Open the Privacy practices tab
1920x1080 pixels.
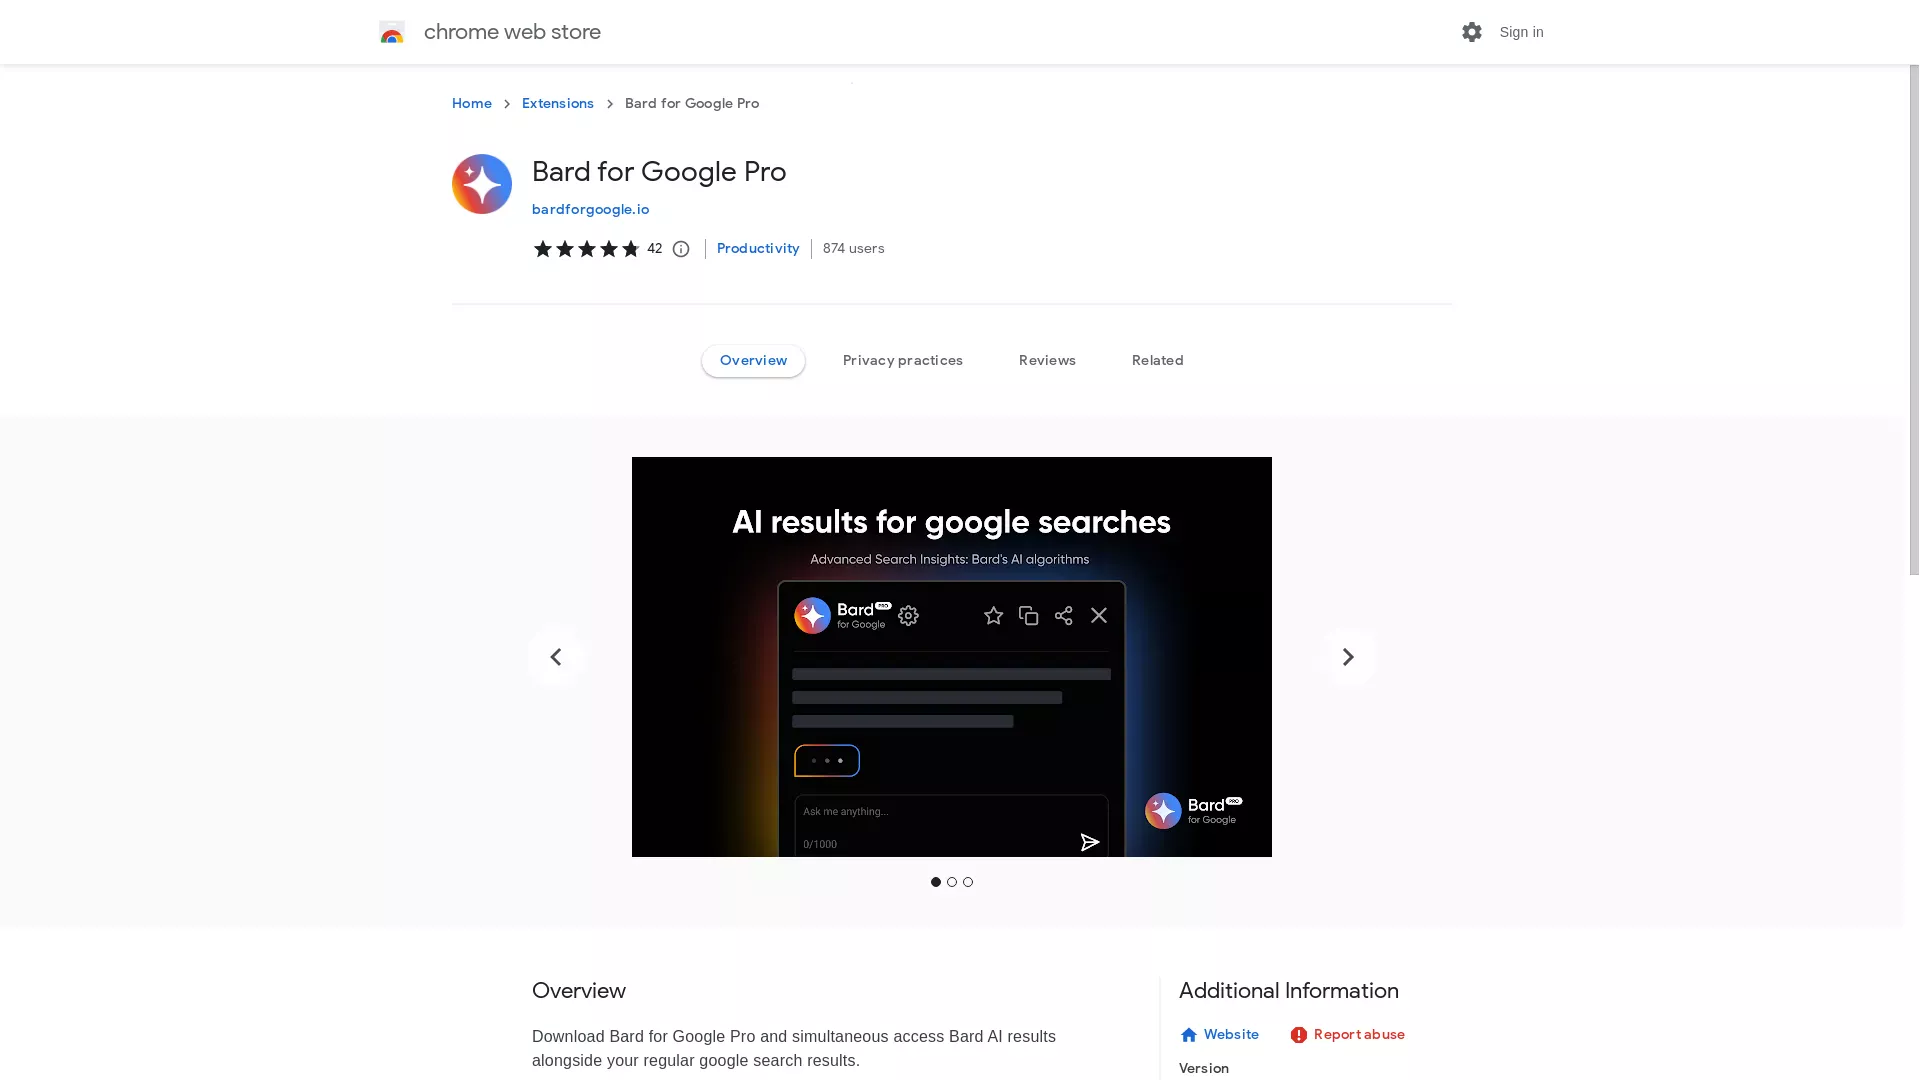pyautogui.click(x=902, y=359)
